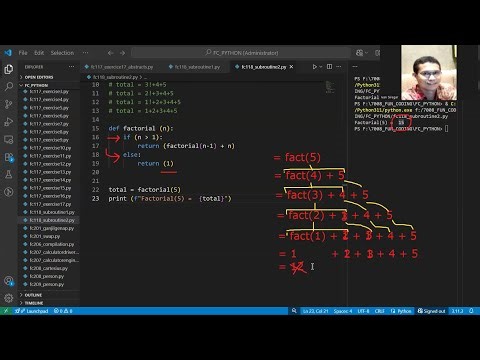Click zoom magnifier icon in status bar

coord(294,311)
